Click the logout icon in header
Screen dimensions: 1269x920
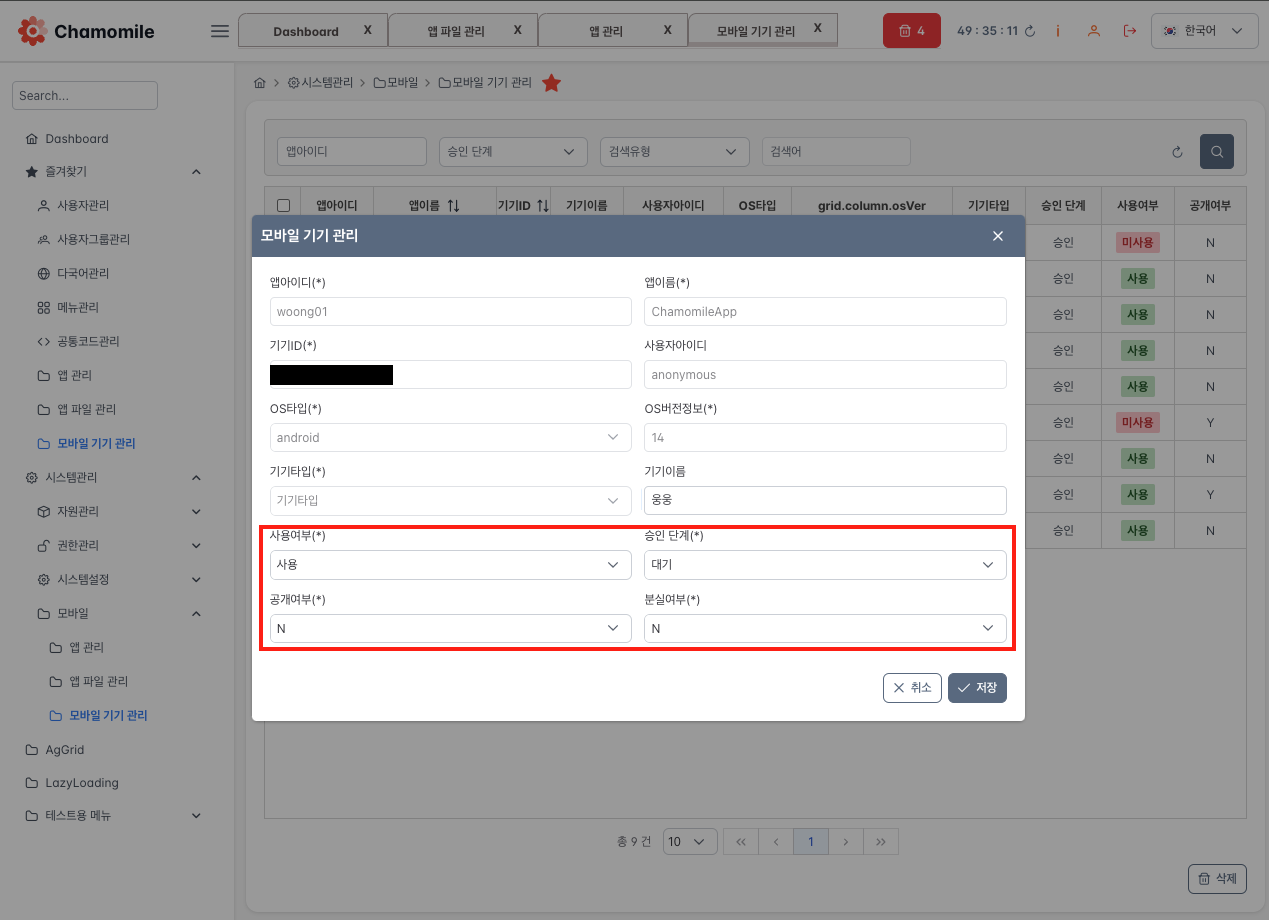[x=1130, y=31]
